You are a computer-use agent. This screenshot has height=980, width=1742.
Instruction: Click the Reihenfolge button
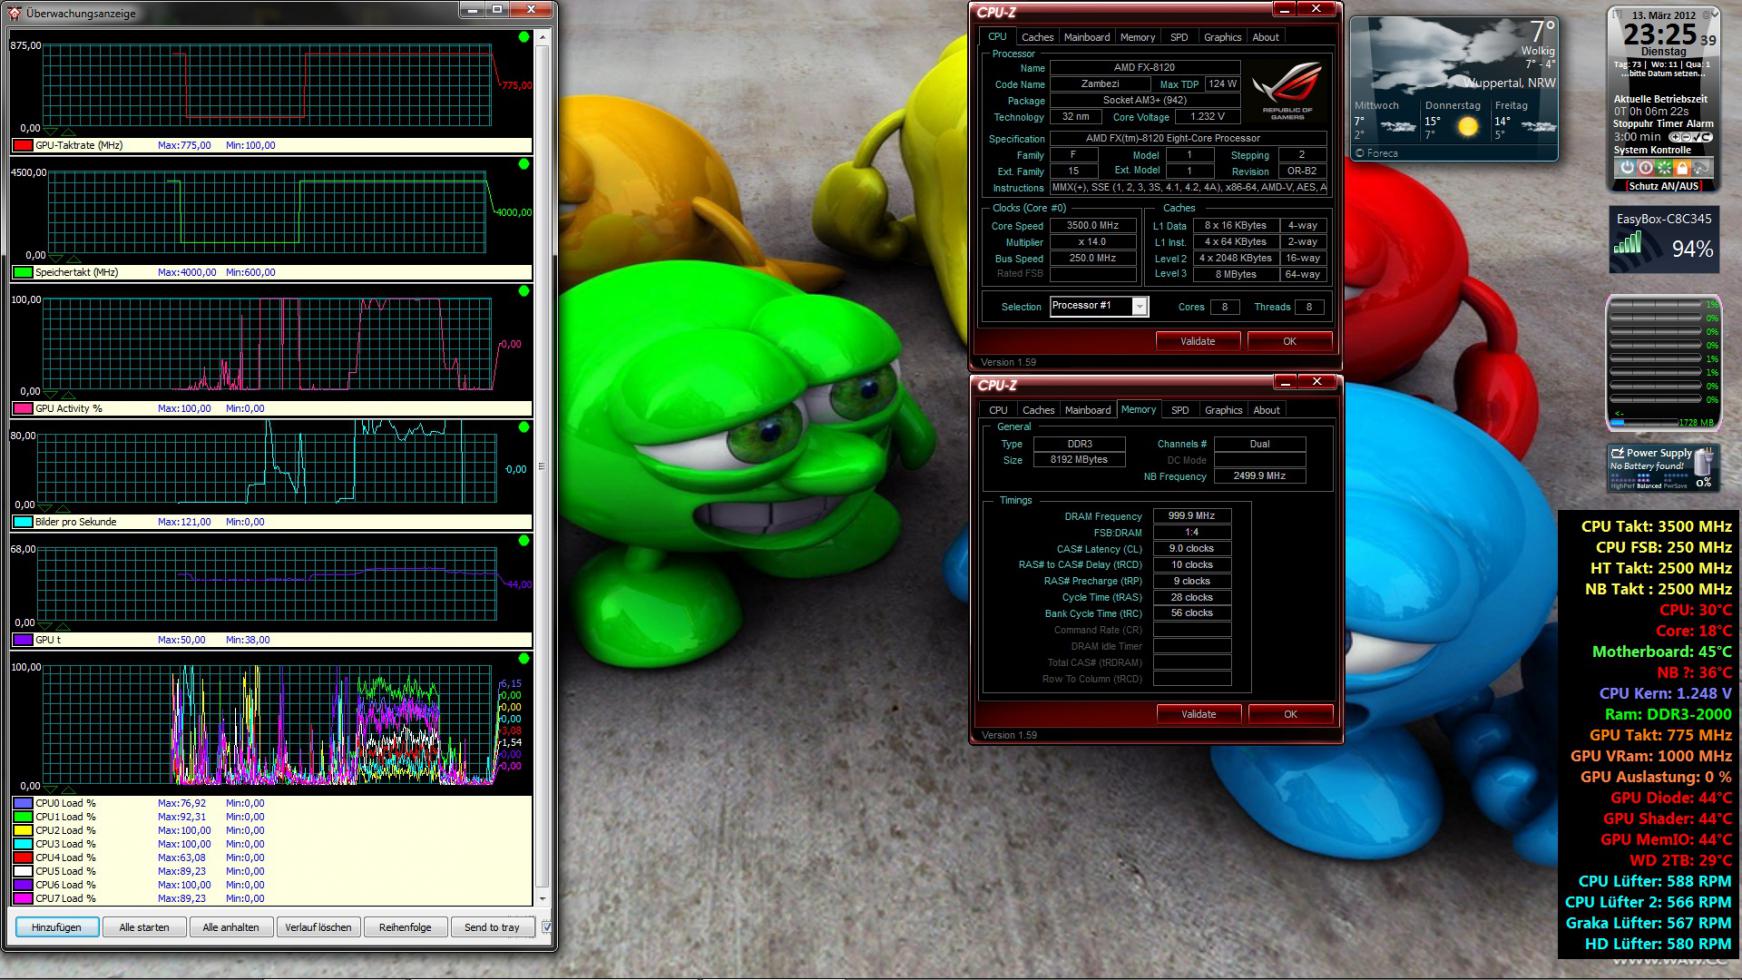pos(405,927)
